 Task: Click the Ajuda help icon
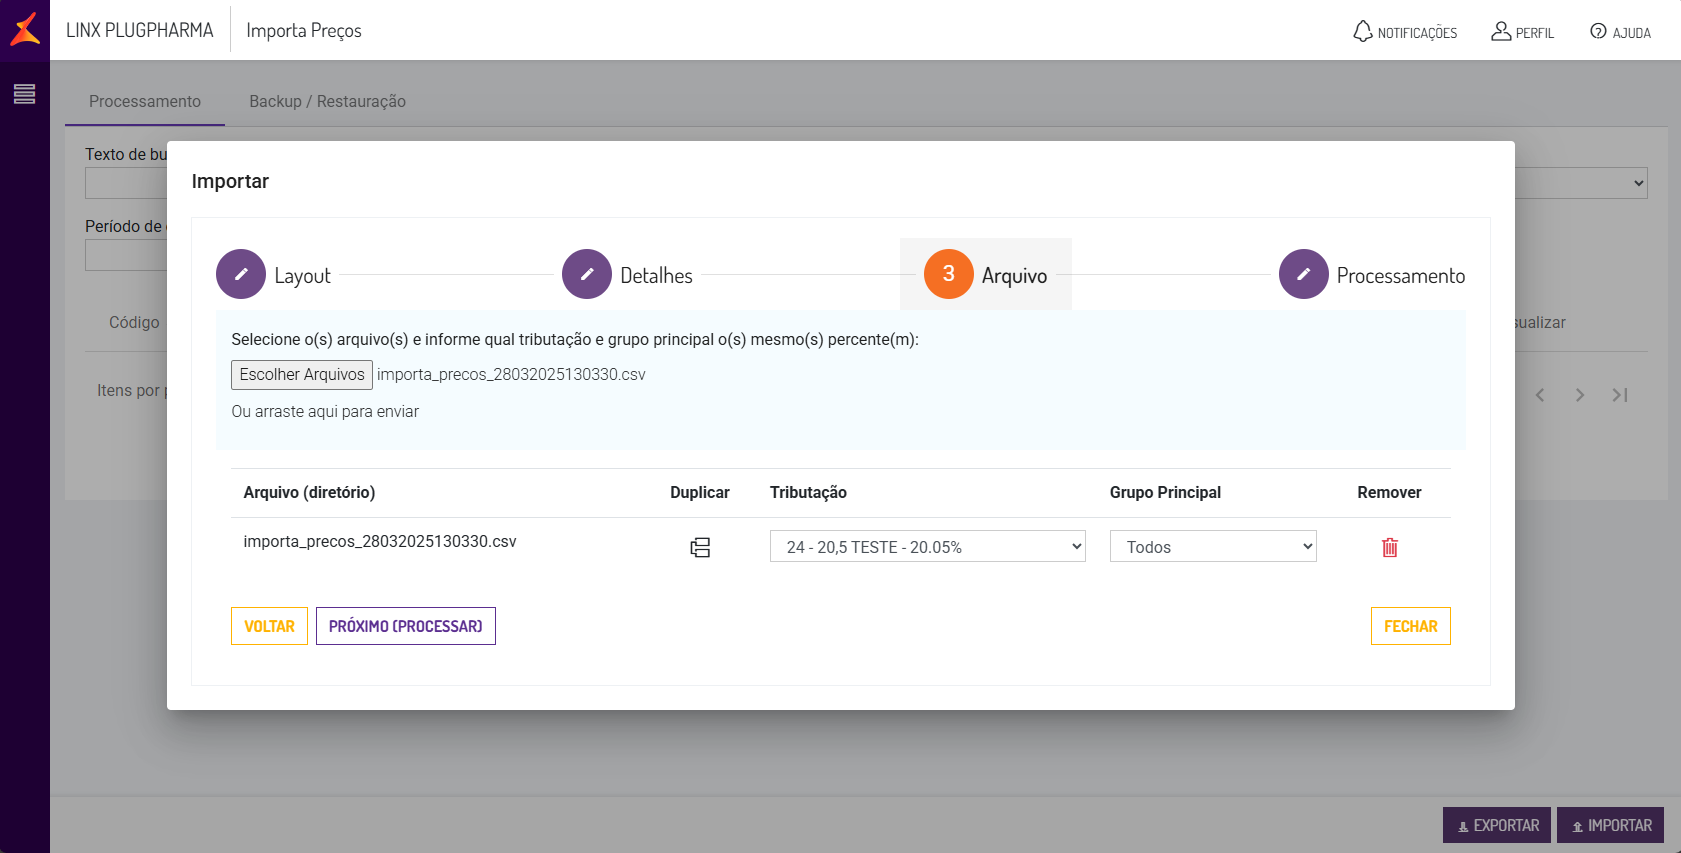(1598, 32)
